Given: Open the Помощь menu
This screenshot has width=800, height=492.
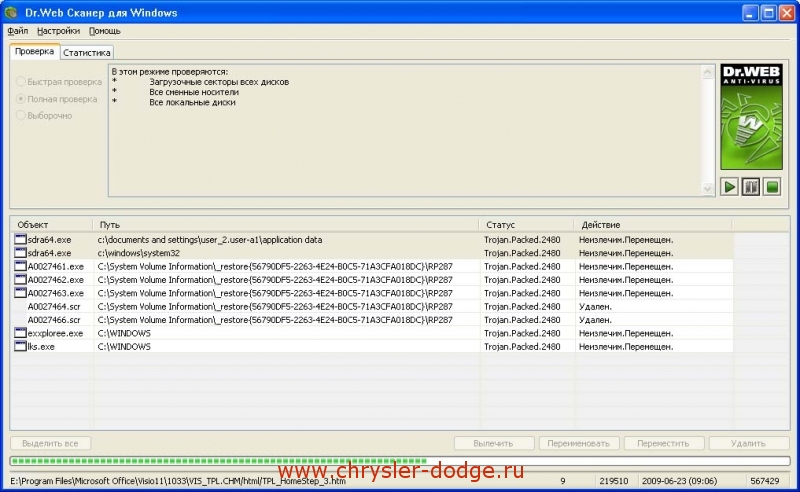Looking at the screenshot, I should [105, 31].
